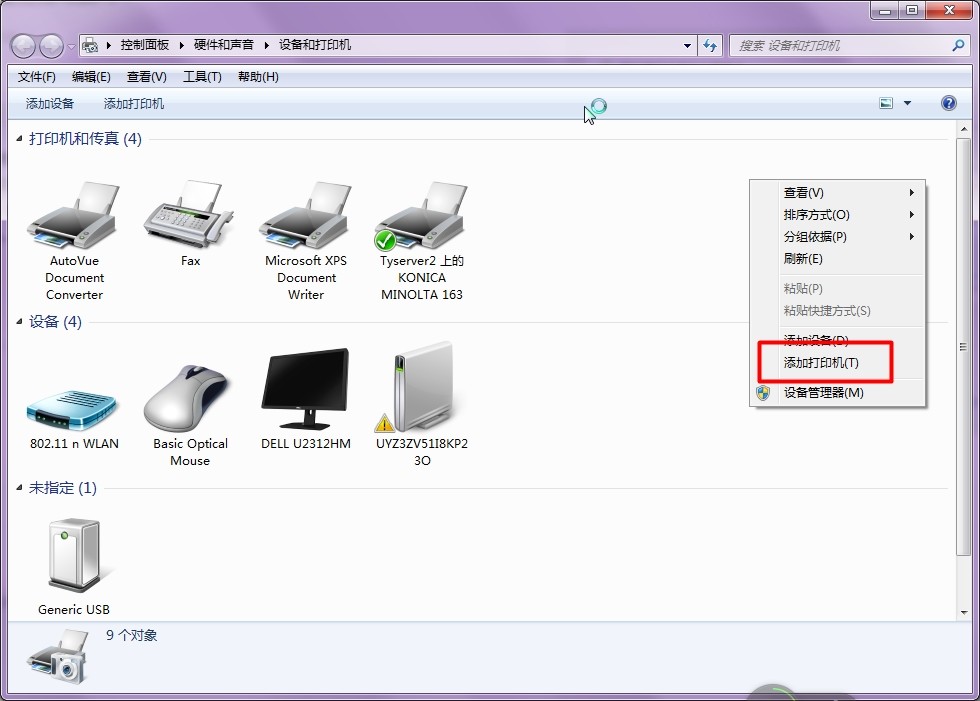
Task: Collapse the 设备 (4) group
Action: (x=19, y=321)
